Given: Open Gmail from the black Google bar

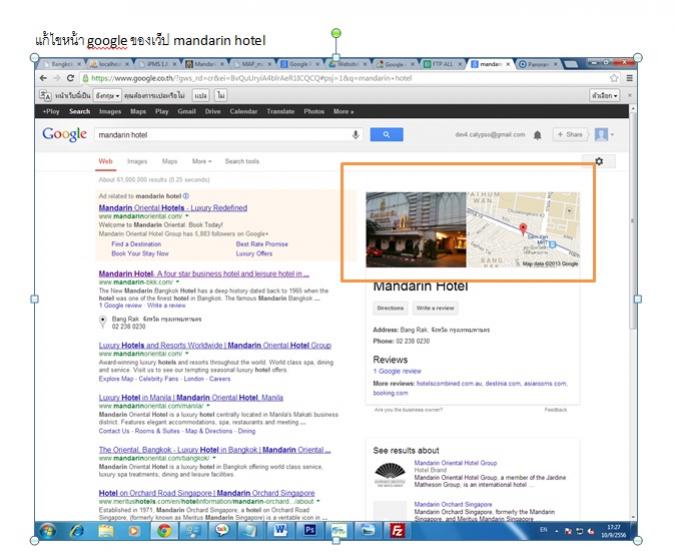Looking at the screenshot, I should coord(186,111).
